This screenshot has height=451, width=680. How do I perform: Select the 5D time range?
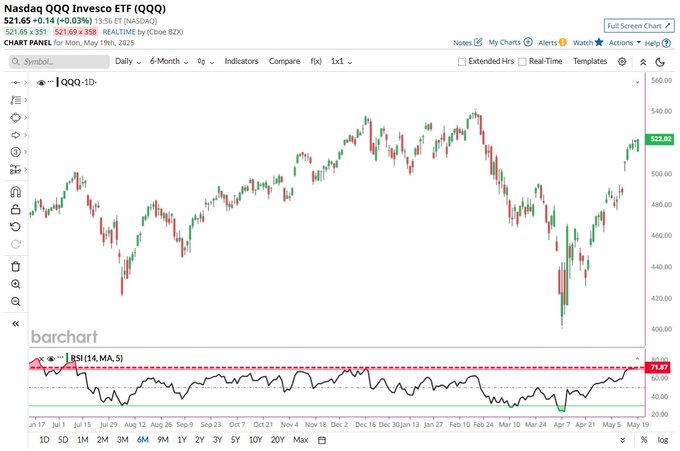(63, 440)
